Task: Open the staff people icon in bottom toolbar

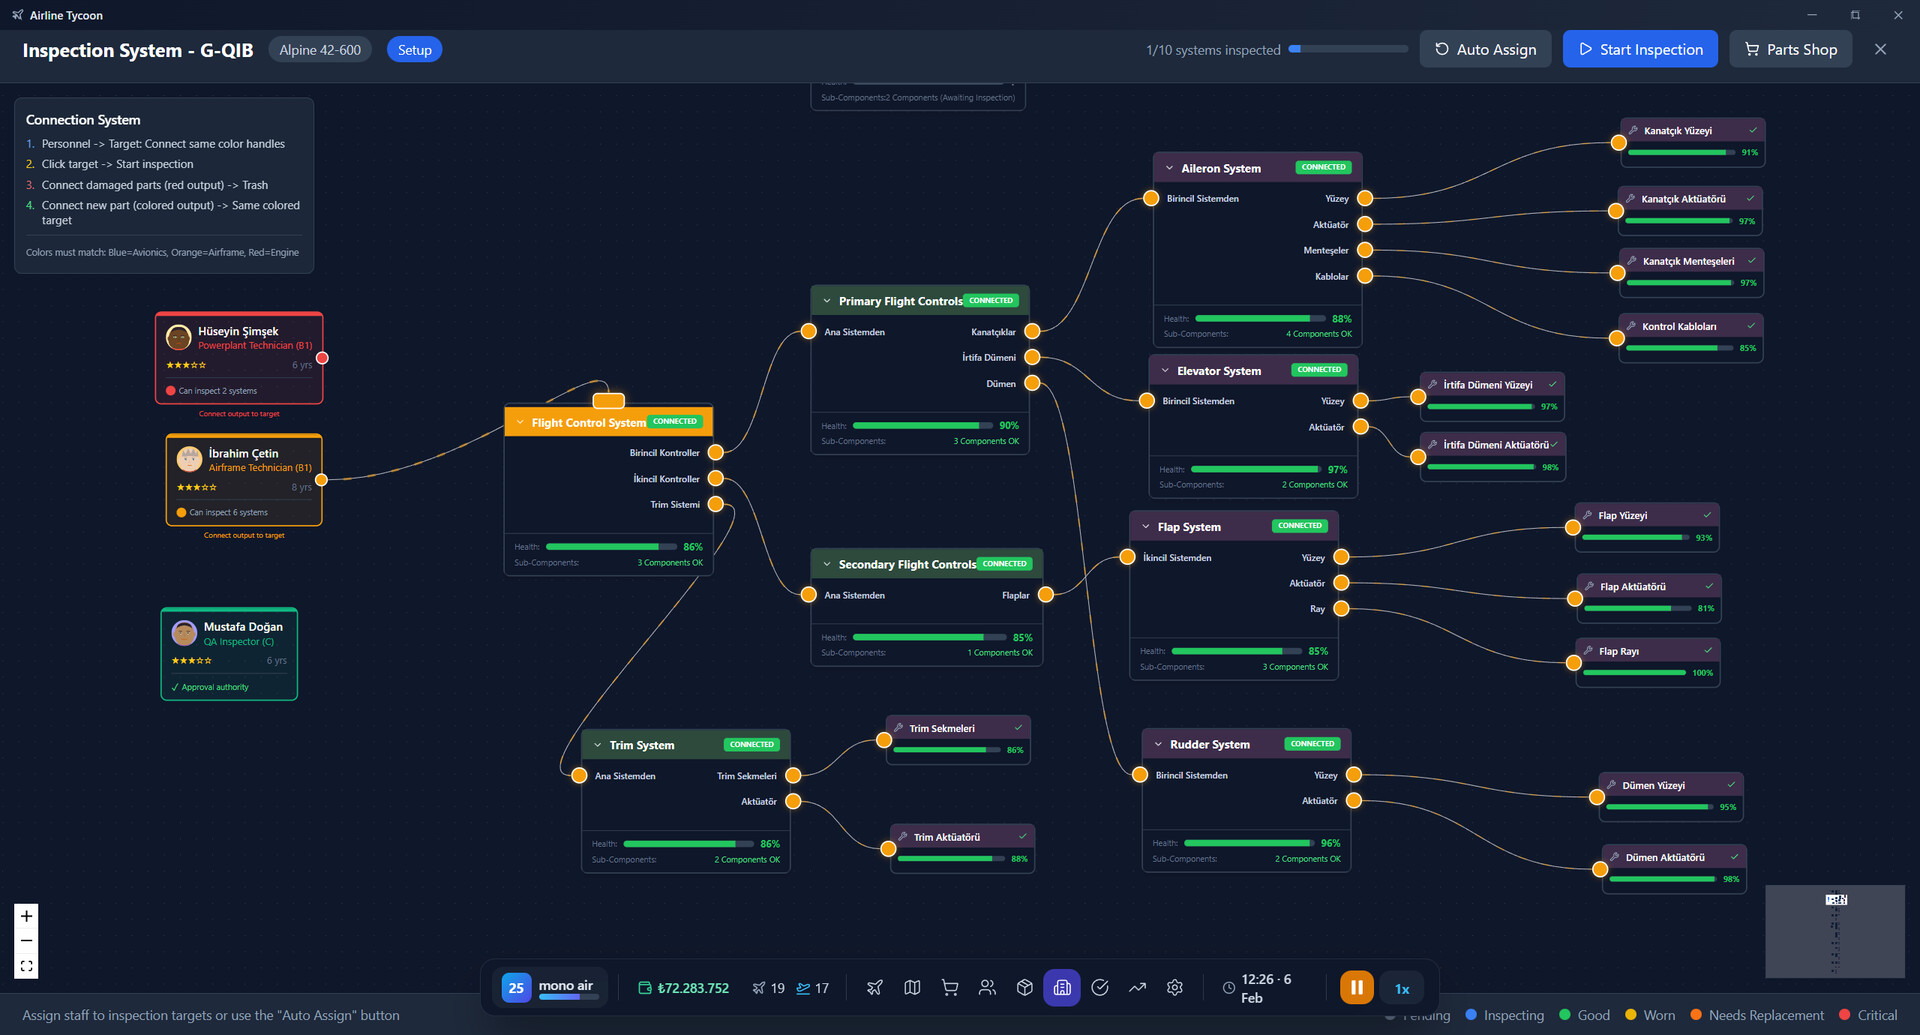Action: pyautogui.click(x=987, y=988)
